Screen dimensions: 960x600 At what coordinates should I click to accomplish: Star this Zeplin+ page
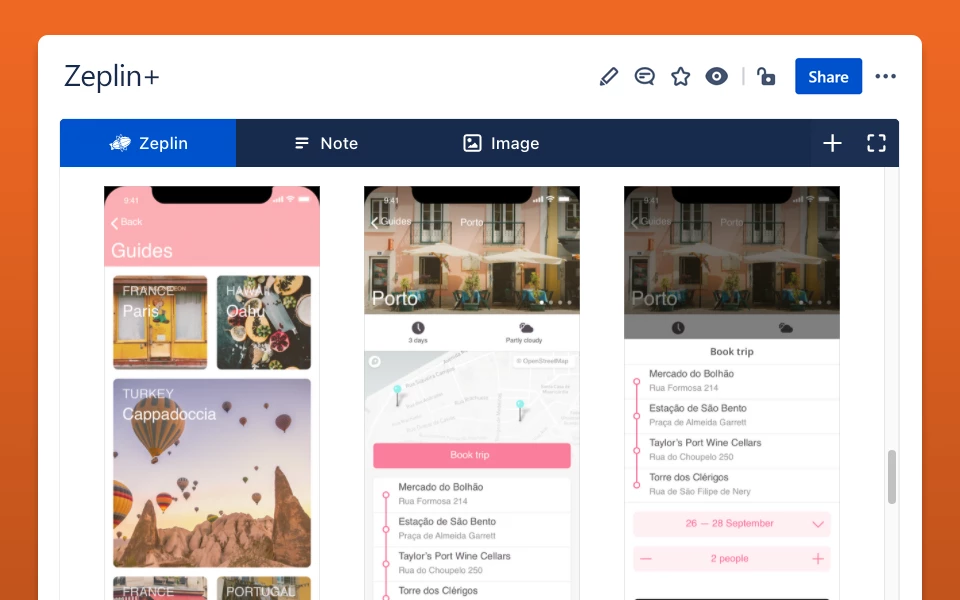point(680,77)
